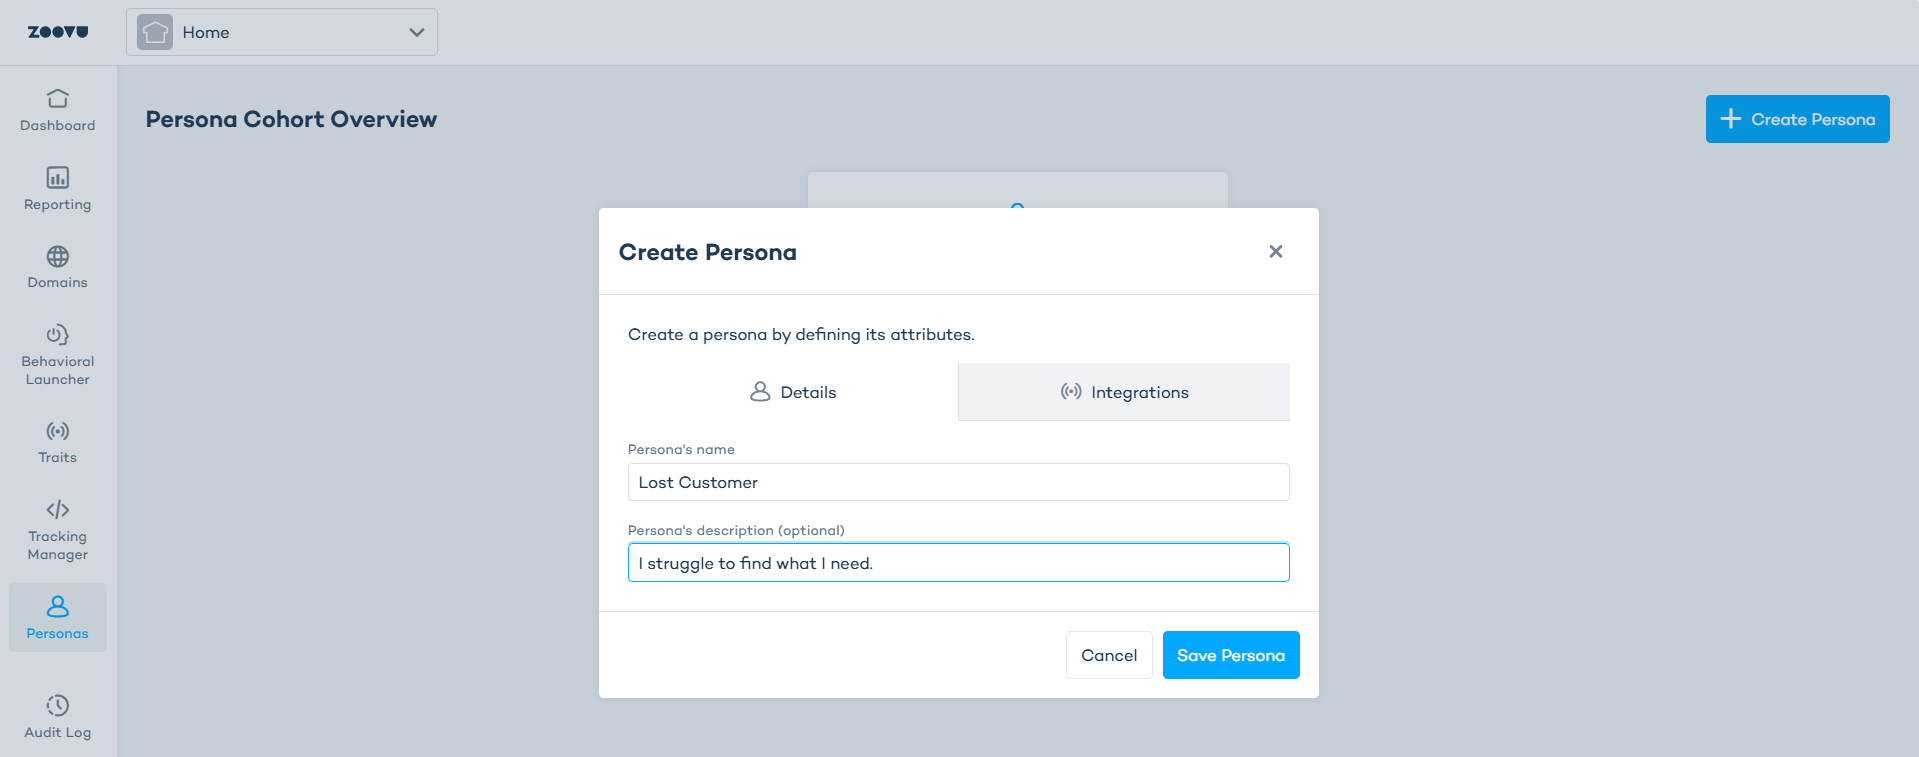1919x757 pixels.
Task: Click the Create Persona header button
Action: (x=1797, y=119)
